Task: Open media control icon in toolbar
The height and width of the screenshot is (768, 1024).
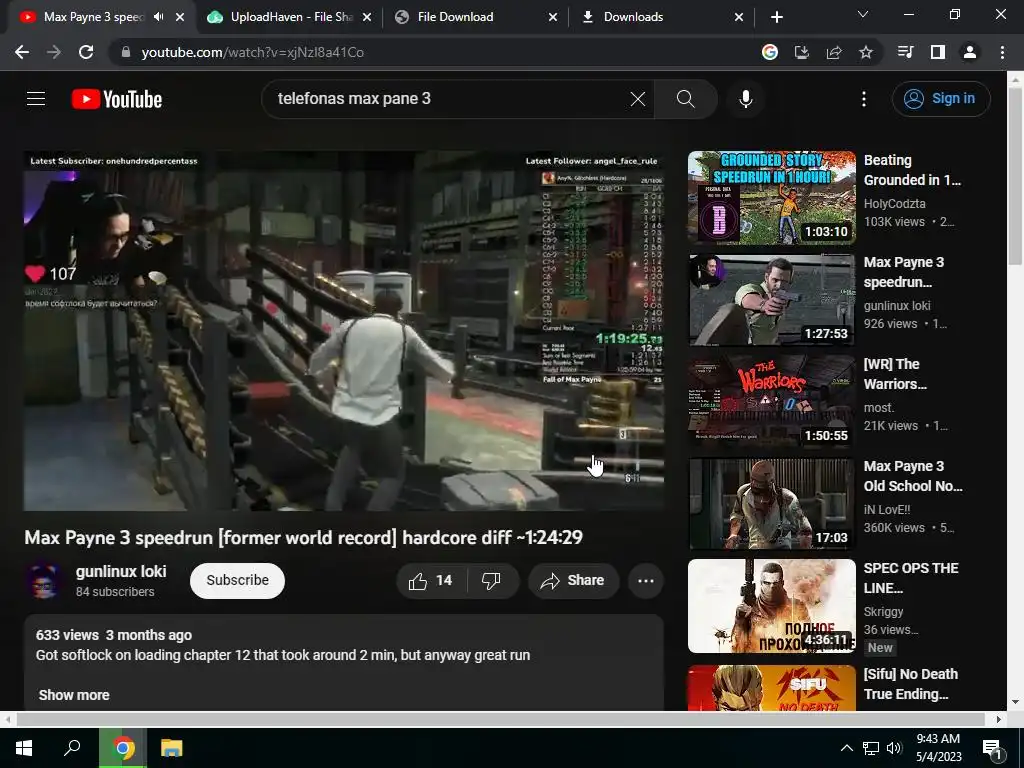Action: (x=905, y=52)
